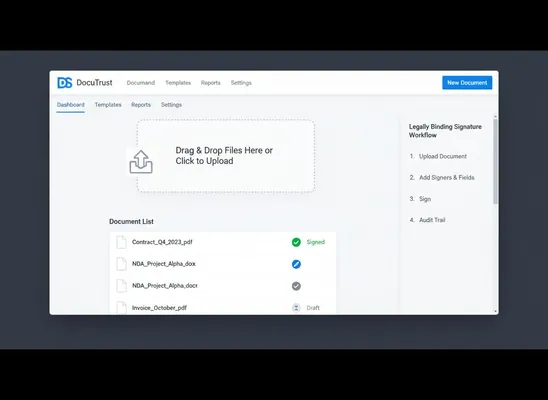Click file icon beside NDA_Project_Alpha_dox
This screenshot has width=548, height=400.
(121, 264)
